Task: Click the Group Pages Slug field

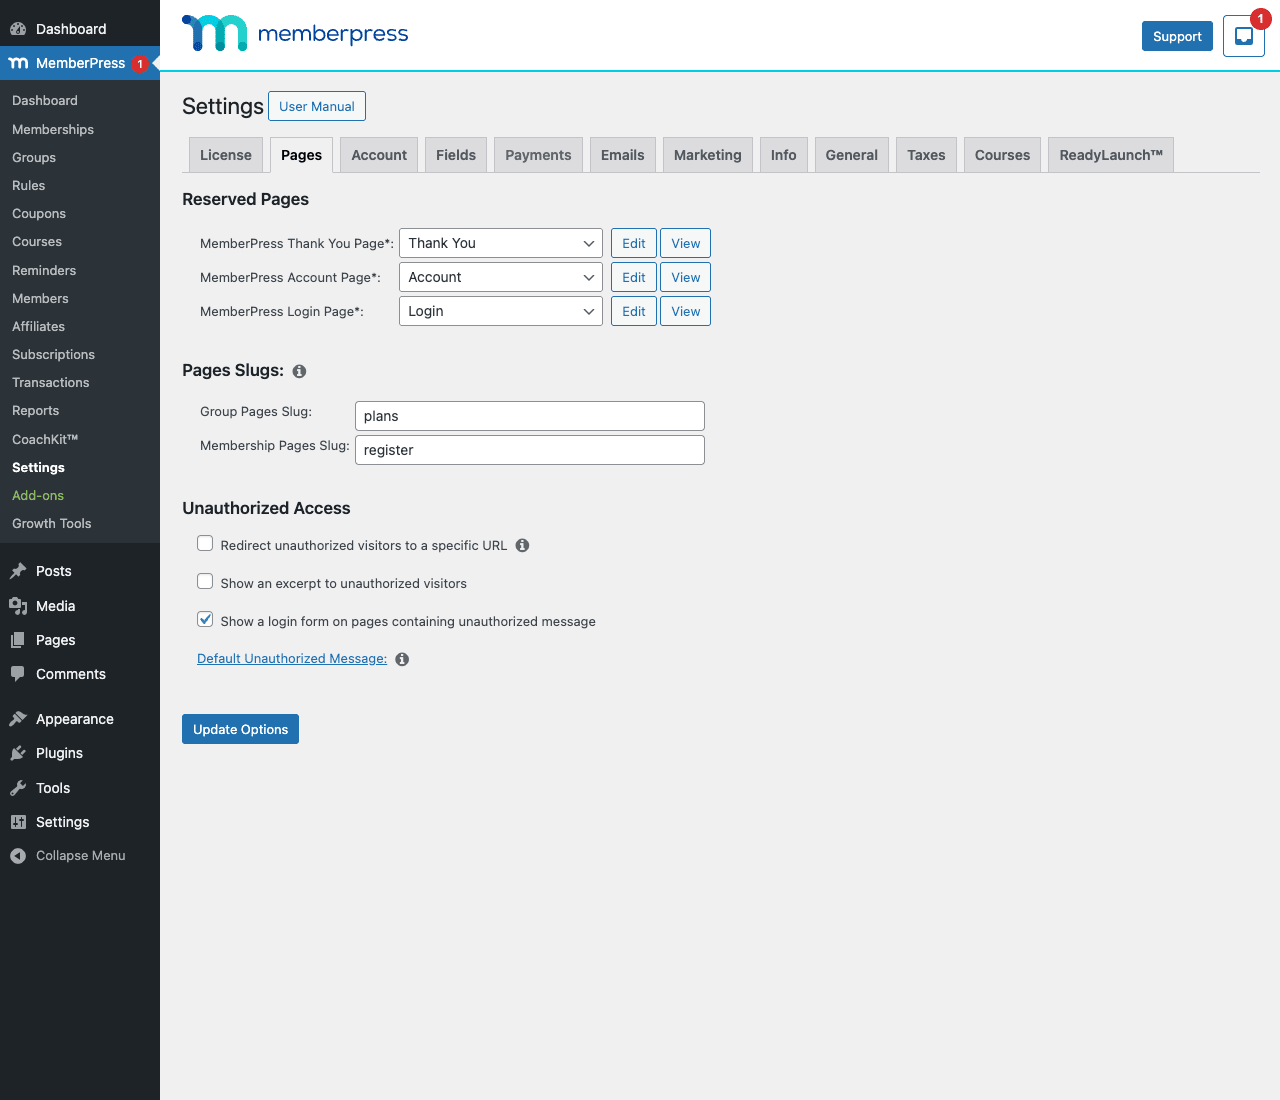Action: (530, 416)
